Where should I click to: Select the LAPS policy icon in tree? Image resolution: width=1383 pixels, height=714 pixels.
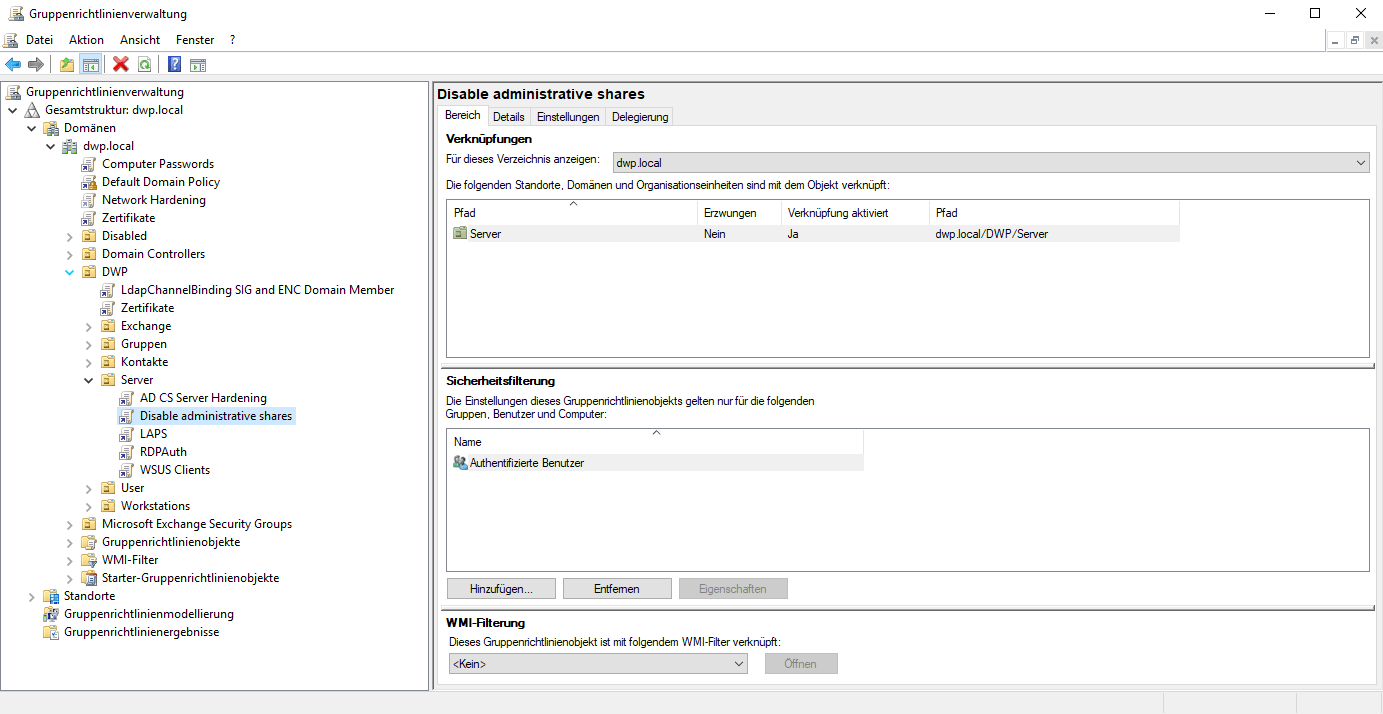click(x=126, y=434)
